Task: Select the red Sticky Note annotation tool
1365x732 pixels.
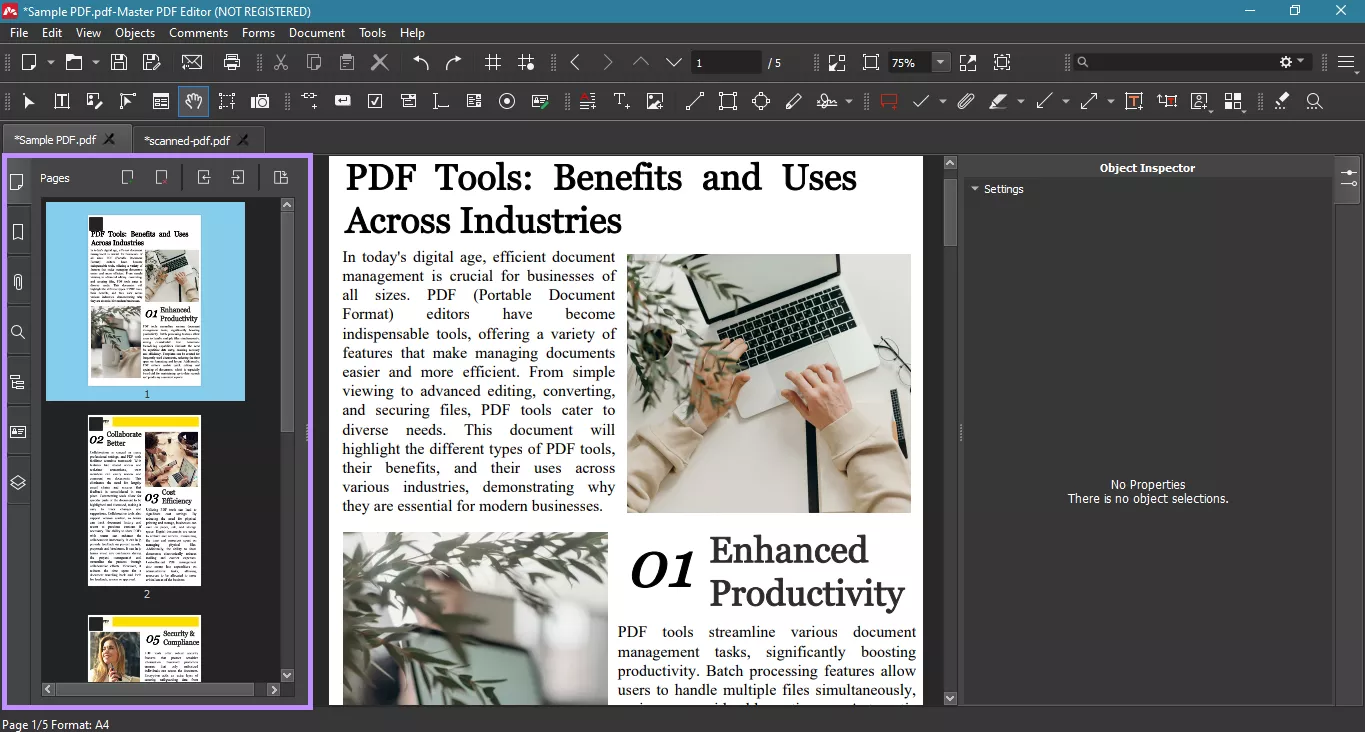Action: pos(889,101)
